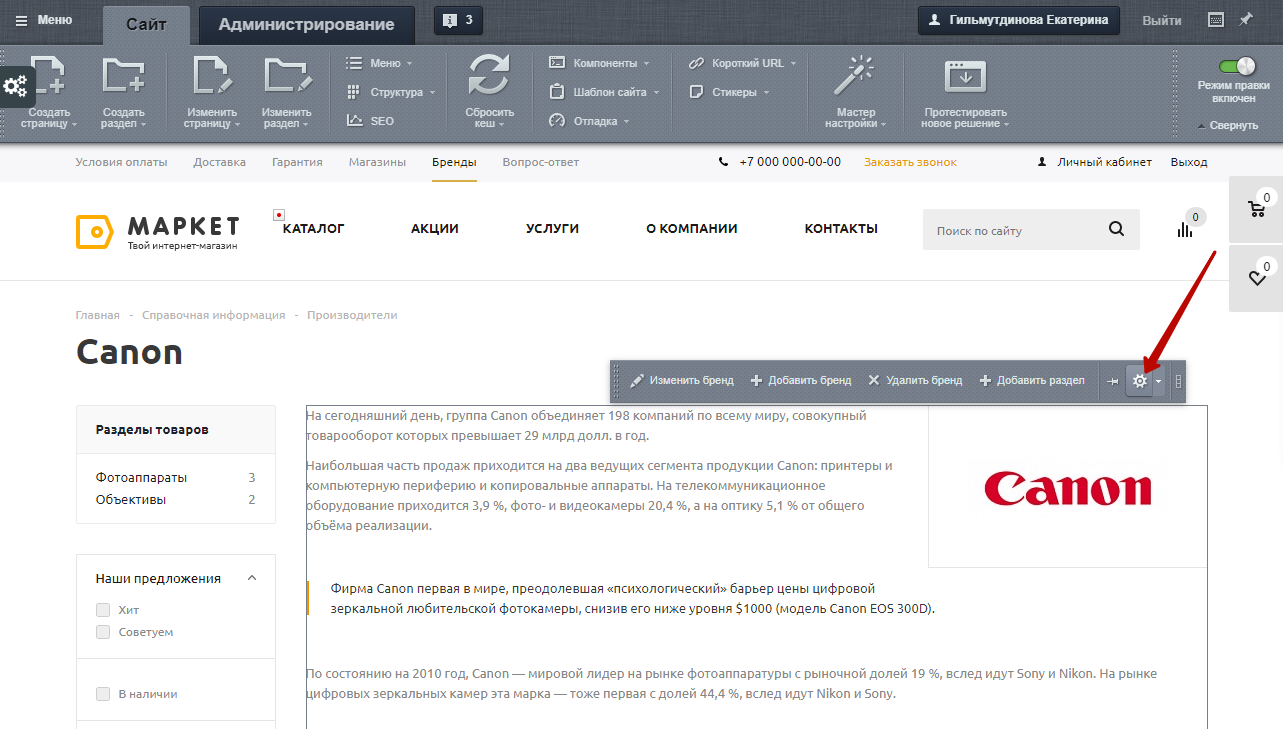Open the gears settings icon at left edge

click(x=16, y=87)
